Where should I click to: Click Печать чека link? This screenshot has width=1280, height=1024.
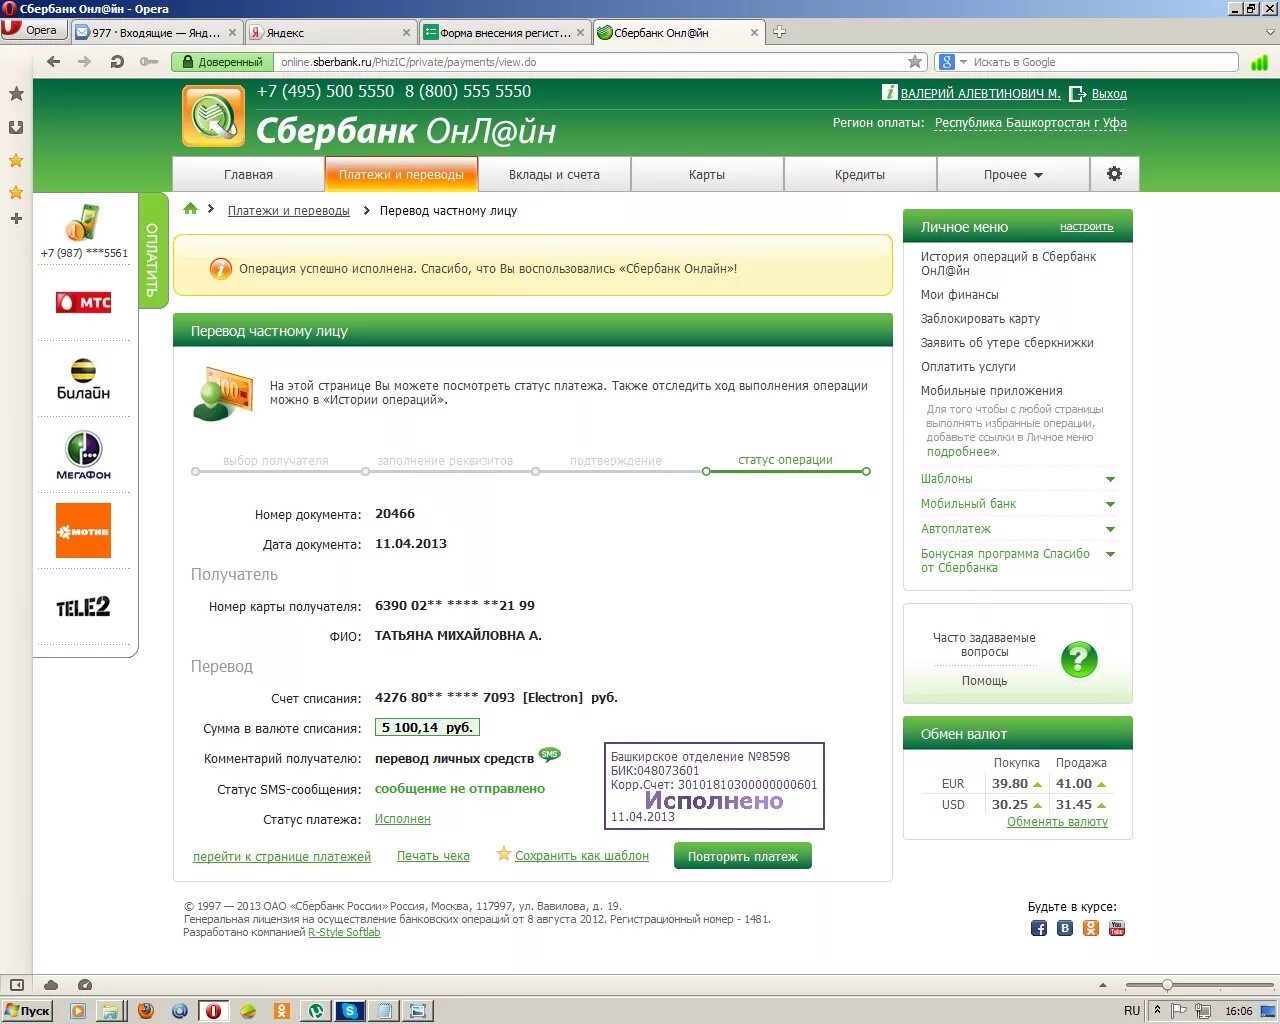point(433,856)
